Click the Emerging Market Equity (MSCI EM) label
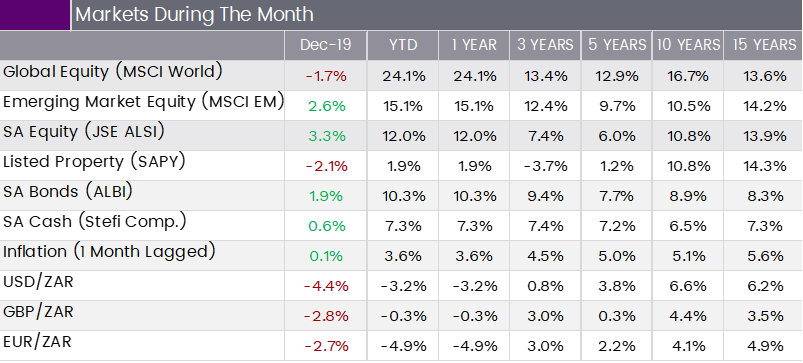Viewport: 803px width, 363px height. point(143,102)
